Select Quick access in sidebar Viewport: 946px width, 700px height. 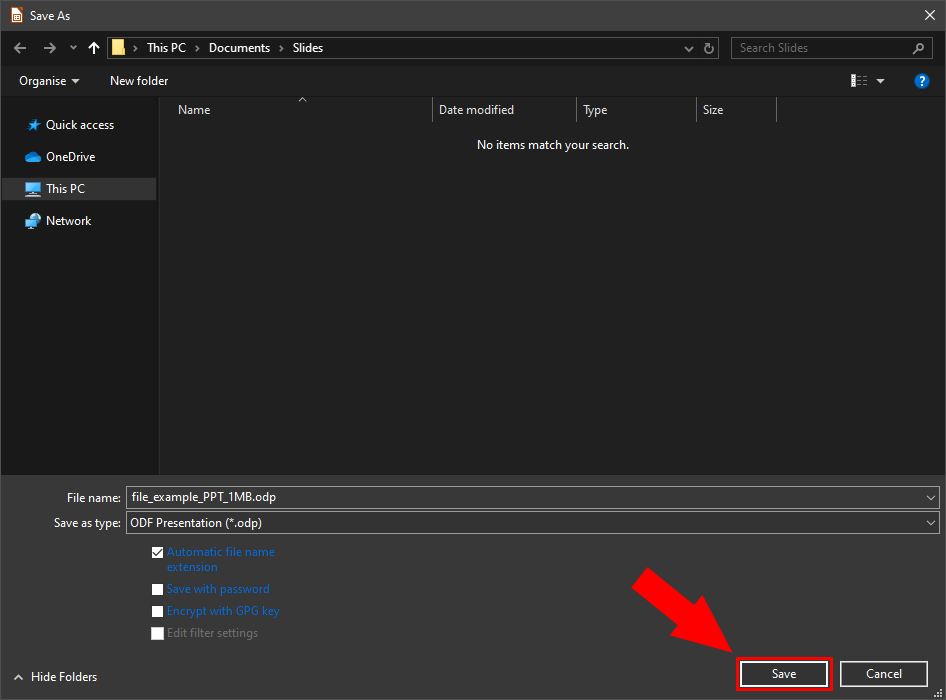(x=79, y=125)
